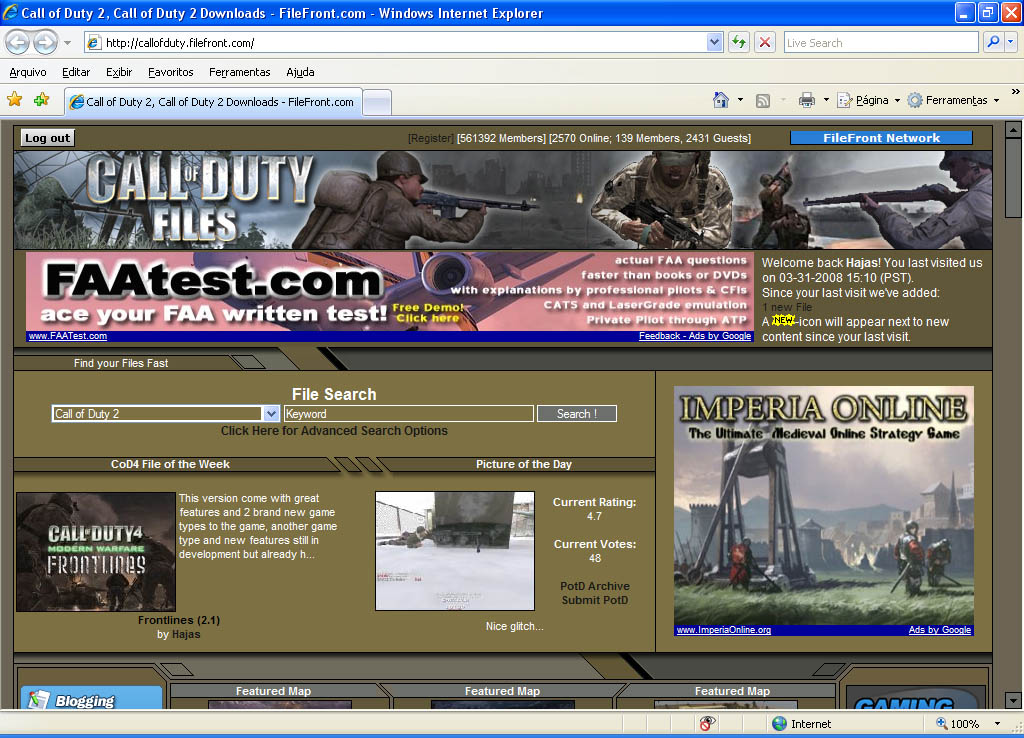Open the Página toolbar menu
1024x738 pixels.
pyautogui.click(x=869, y=100)
